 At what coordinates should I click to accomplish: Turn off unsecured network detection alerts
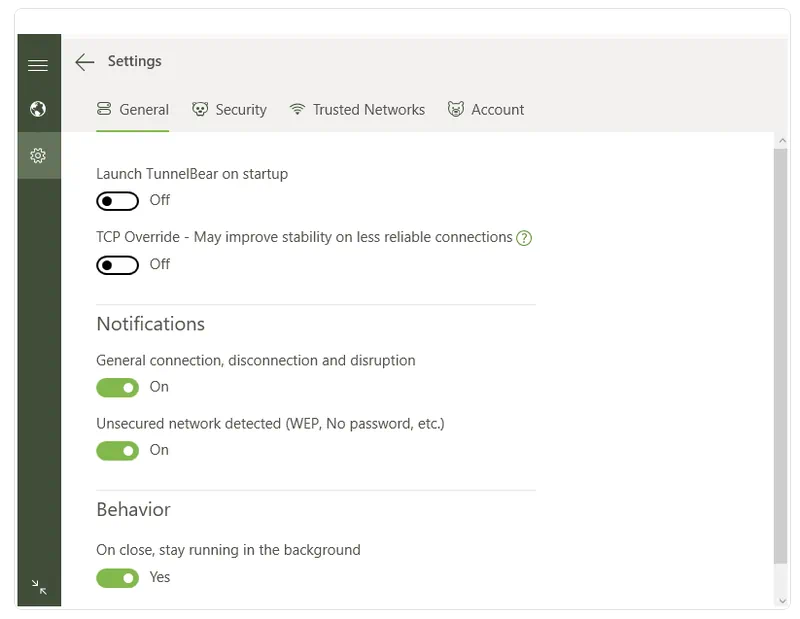[x=117, y=450]
